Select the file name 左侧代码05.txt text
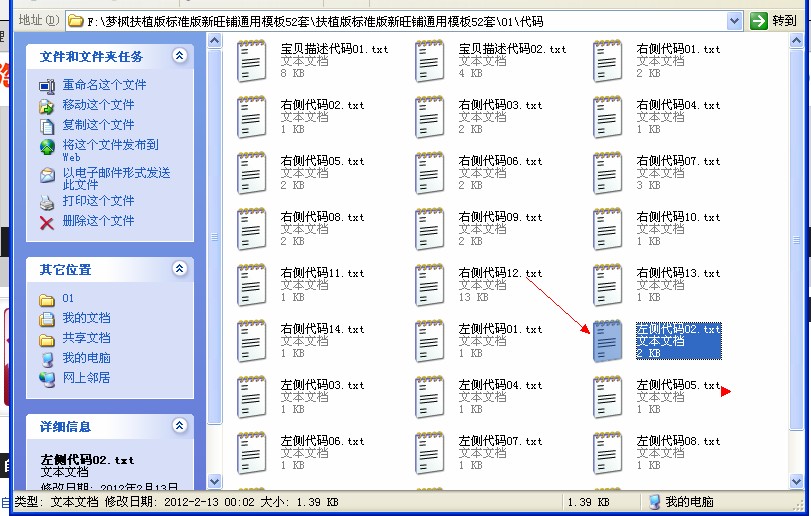This screenshot has height=516, width=811. [x=678, y=385]
